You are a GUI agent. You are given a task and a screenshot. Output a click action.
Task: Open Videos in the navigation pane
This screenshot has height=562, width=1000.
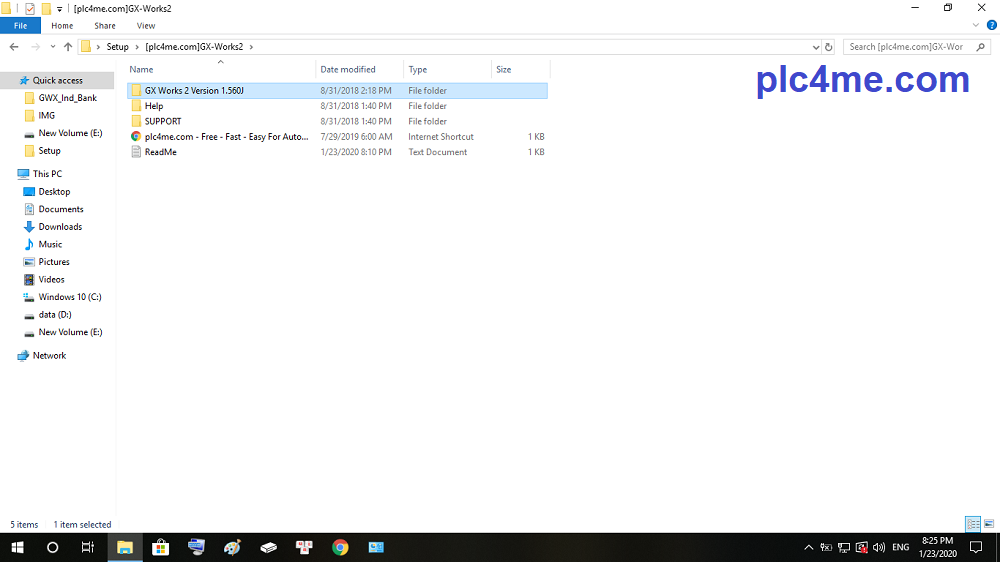click(51, 279)
